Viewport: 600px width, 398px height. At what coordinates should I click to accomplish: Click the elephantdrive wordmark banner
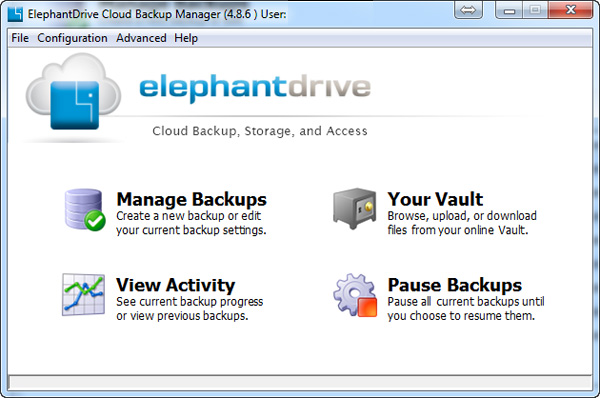(x=255, y=87)
